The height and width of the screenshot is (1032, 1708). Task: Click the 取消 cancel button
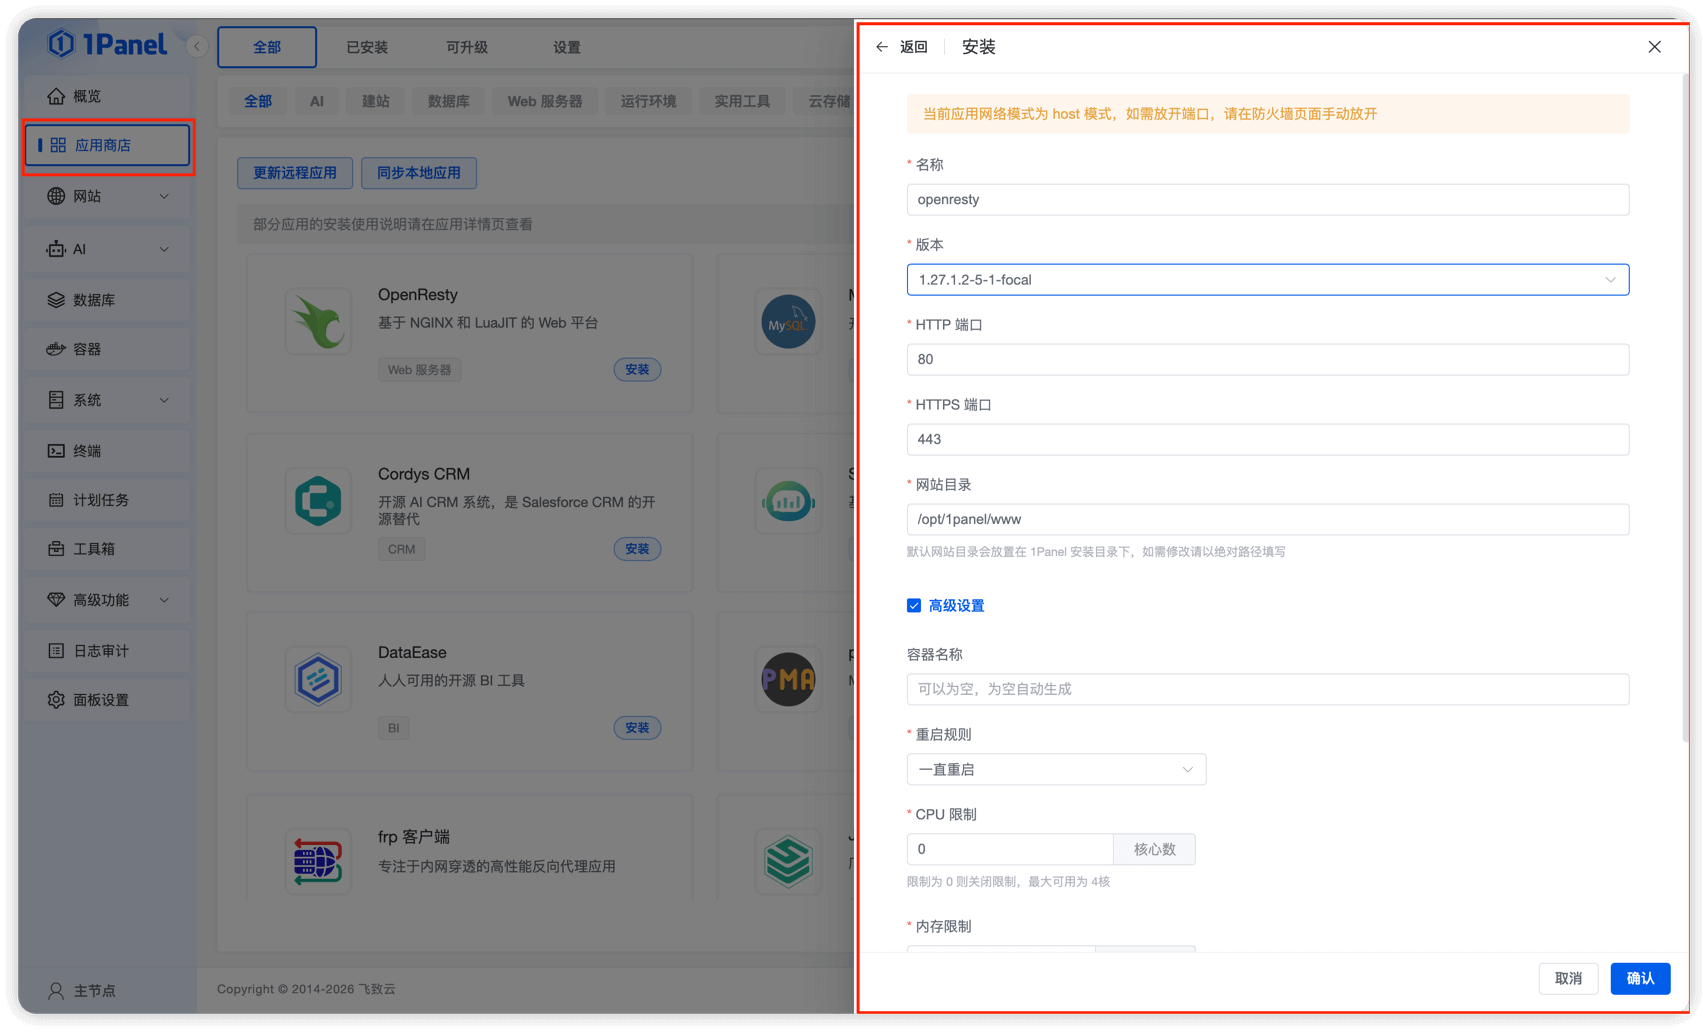1568,978
